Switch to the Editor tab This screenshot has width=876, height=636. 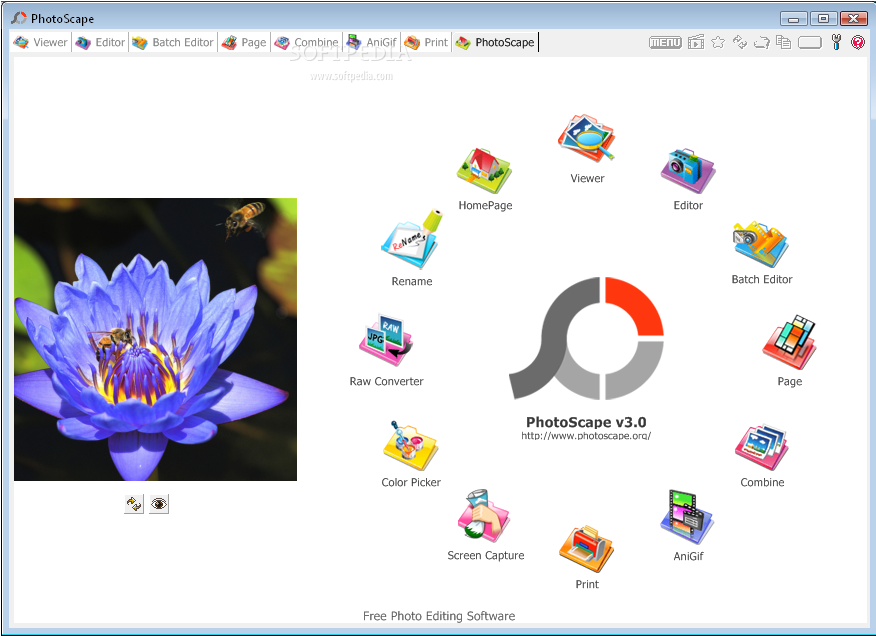(x=100, y=42)
